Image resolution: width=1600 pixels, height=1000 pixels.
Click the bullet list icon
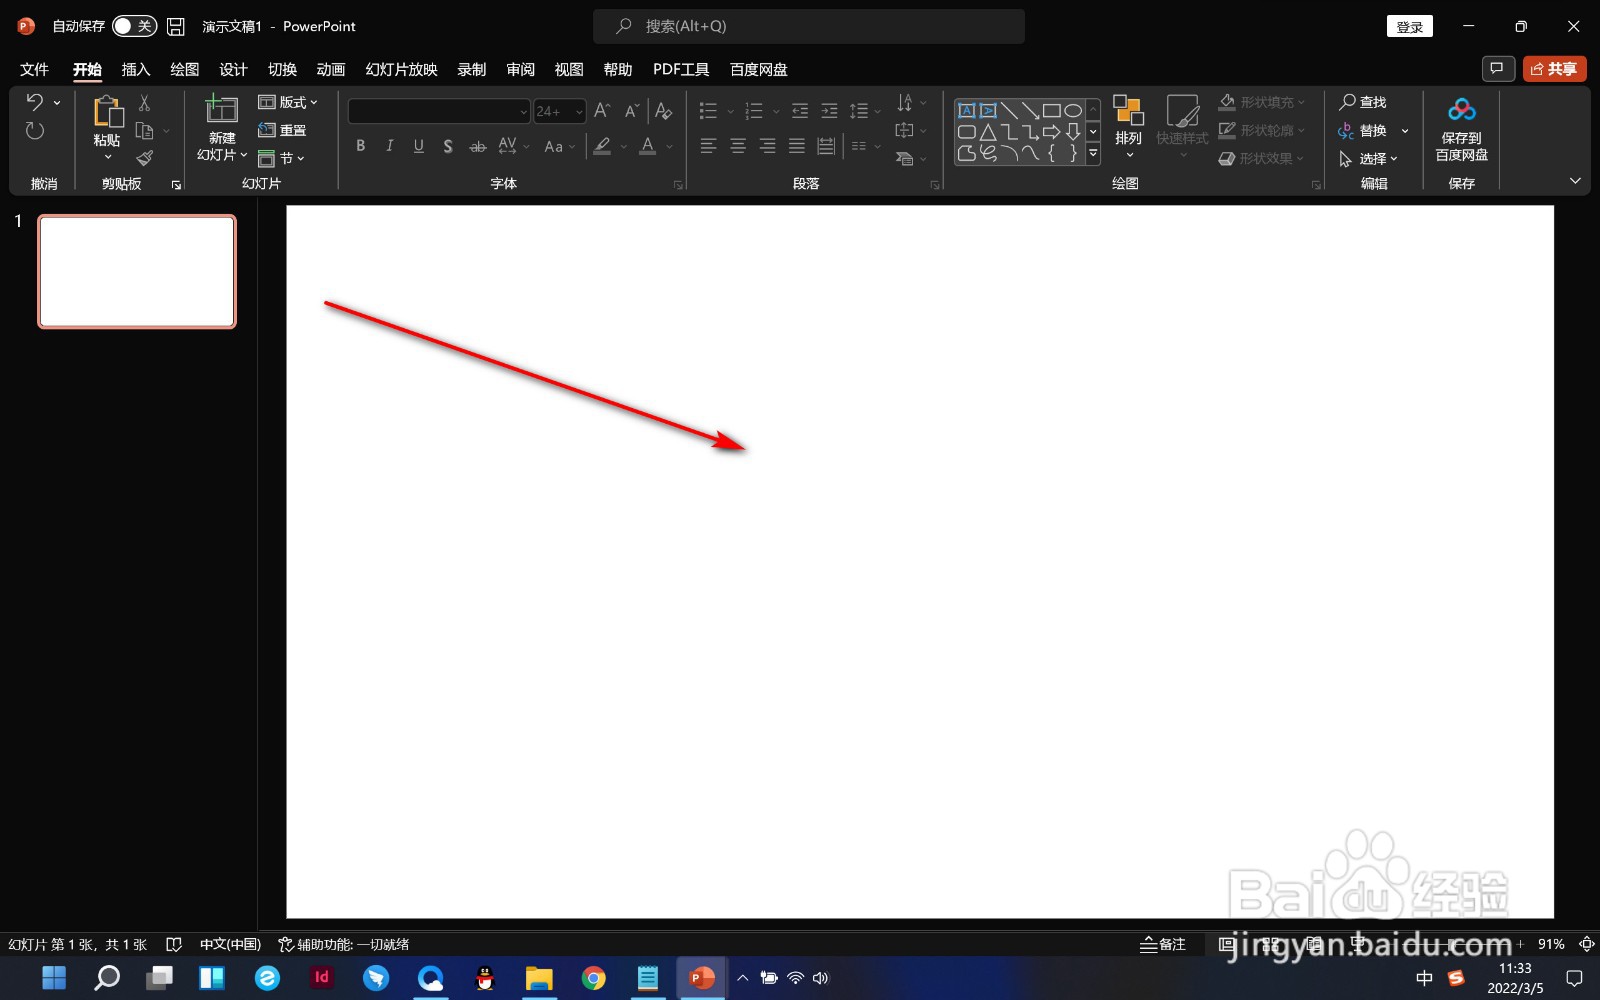(x=708, y=111)
